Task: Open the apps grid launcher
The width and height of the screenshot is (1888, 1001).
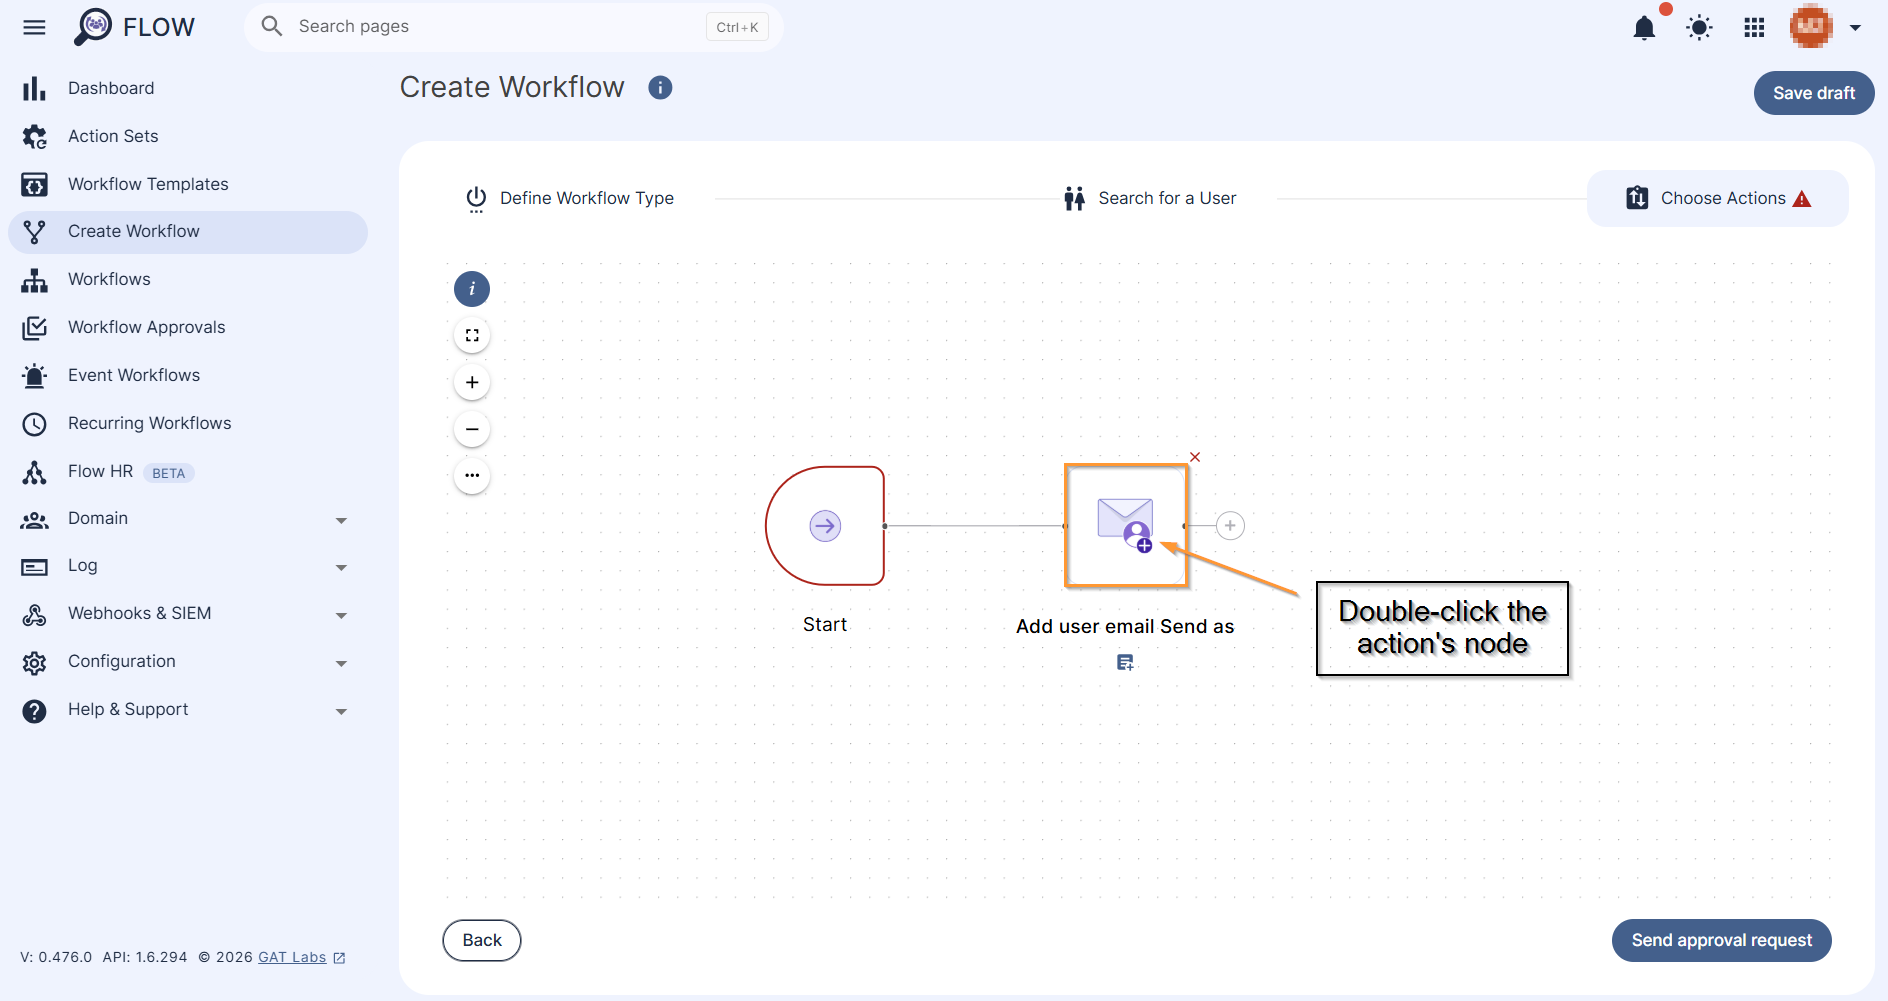Action: [x=1754, y=27]
